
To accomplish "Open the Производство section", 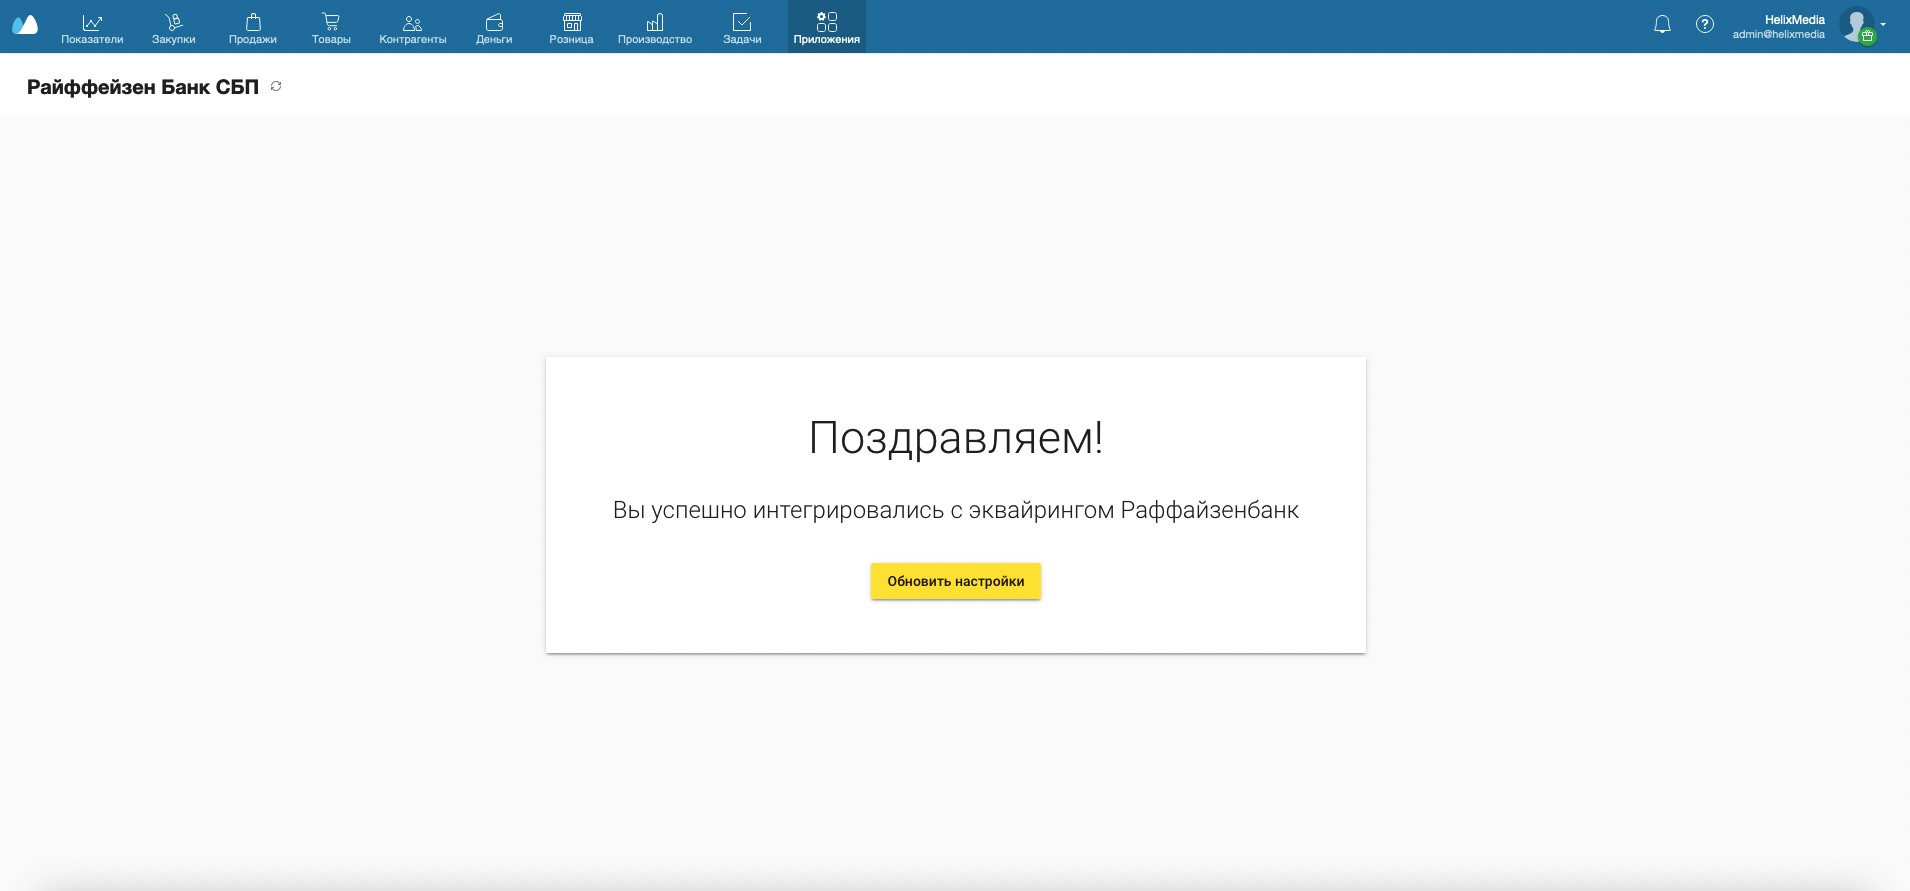I will tap(655, 27).
